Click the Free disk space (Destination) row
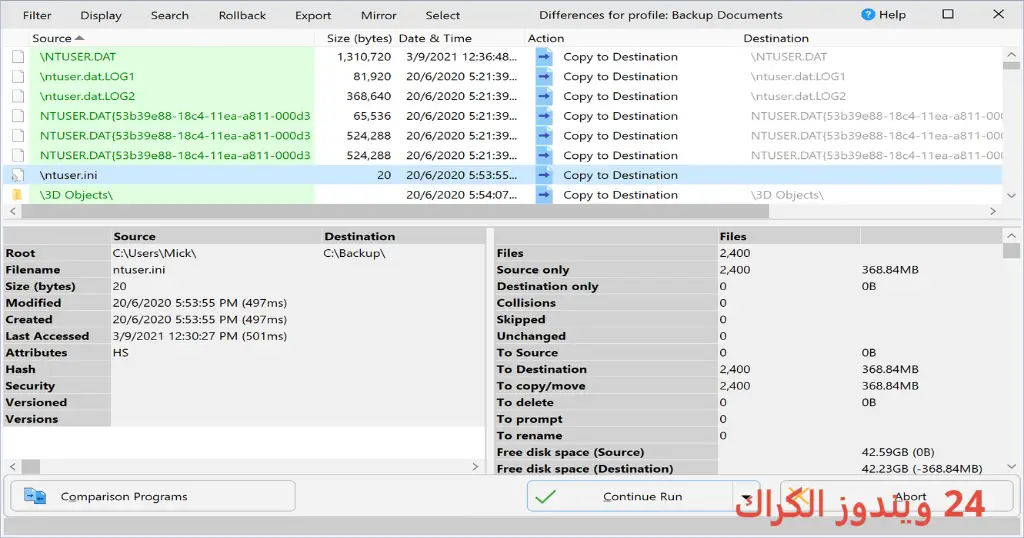 click(748, 469)
